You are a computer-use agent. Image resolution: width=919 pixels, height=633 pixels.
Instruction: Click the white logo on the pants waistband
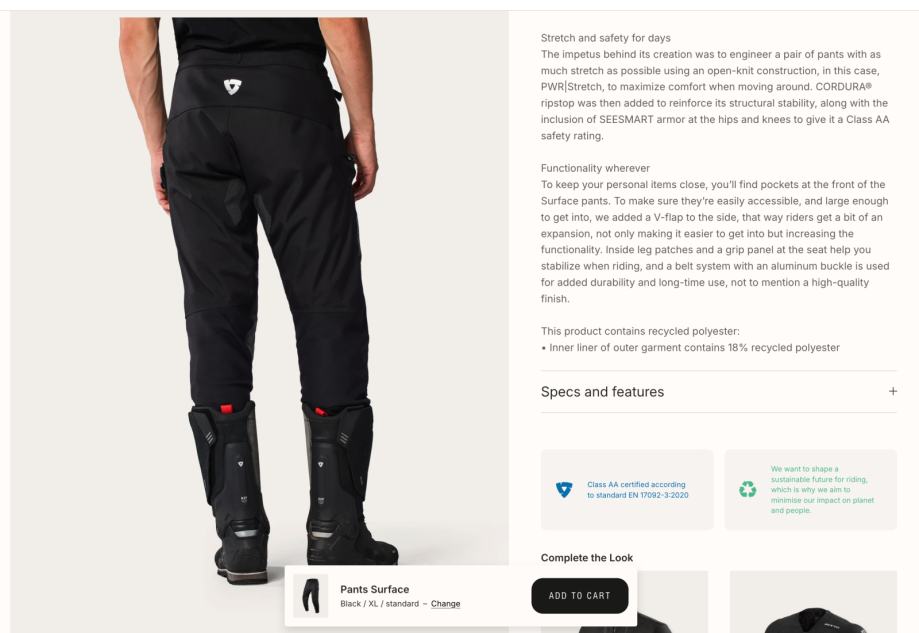[x=232, y=87]
